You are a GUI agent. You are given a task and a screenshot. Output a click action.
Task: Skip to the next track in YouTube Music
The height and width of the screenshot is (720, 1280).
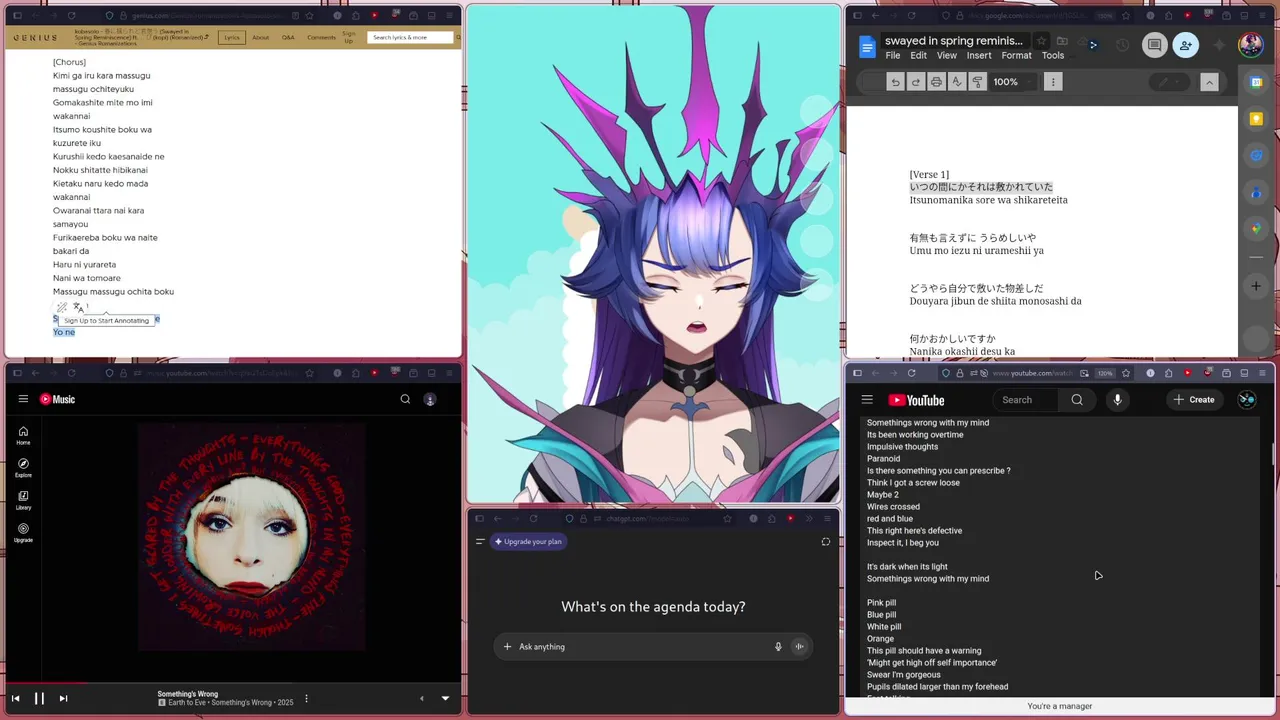coord(63,698)
